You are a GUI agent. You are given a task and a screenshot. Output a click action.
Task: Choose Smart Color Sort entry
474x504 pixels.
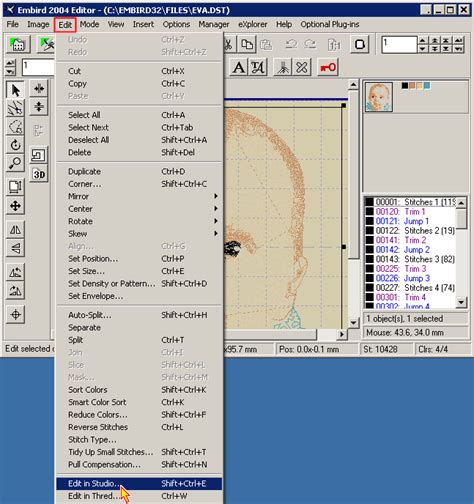click(139, 402)
